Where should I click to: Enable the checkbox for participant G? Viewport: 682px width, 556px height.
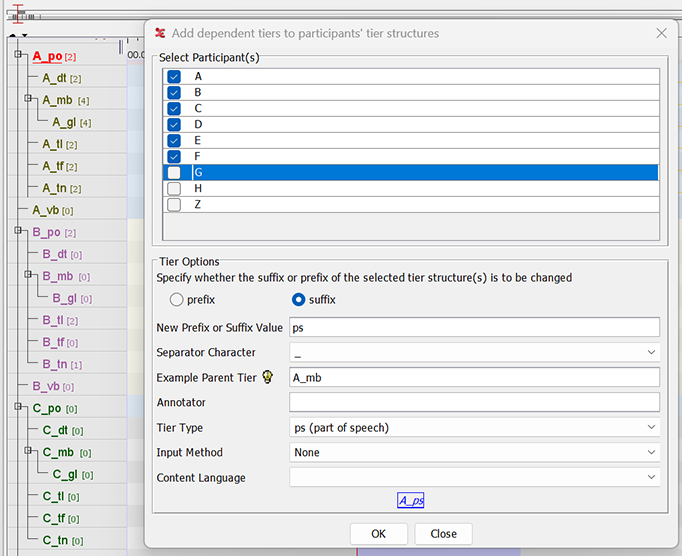point(175,173)
